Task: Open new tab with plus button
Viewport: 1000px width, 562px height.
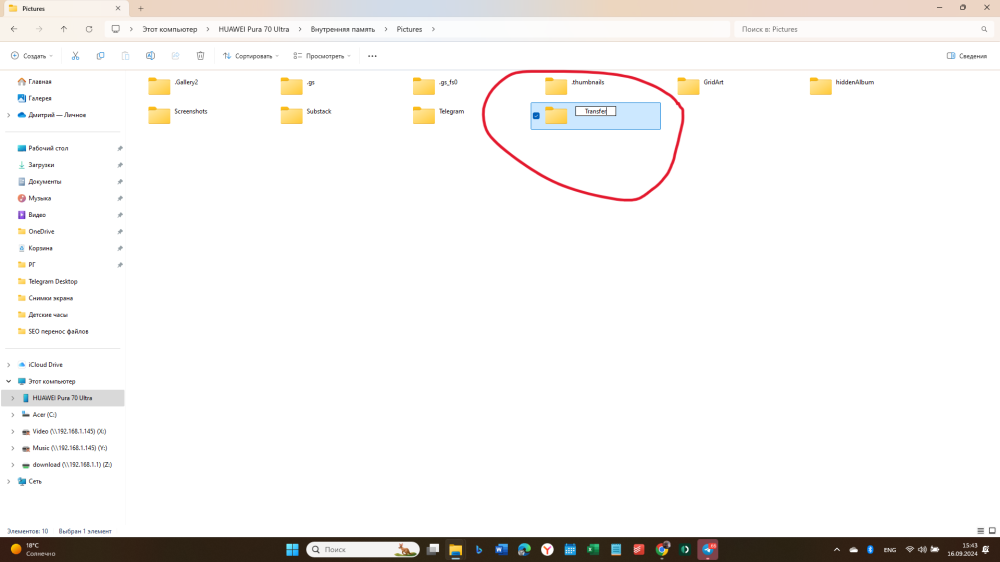Action: [x=140, y=8]
